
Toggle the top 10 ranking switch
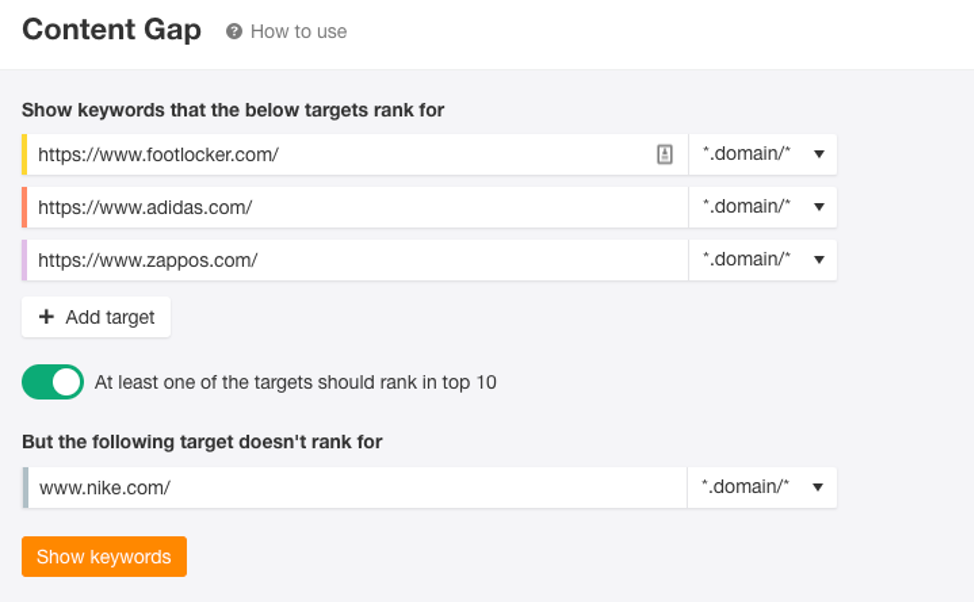53,382
